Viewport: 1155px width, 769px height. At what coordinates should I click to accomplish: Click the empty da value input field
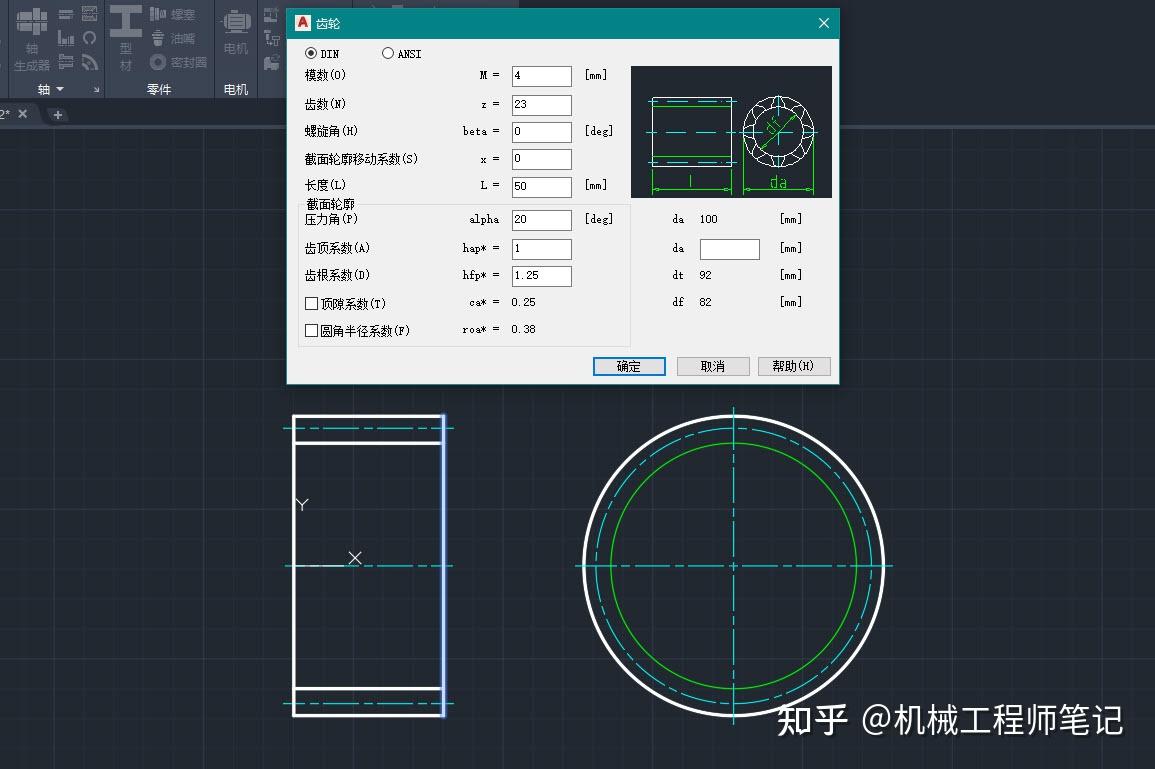(729, 248)
